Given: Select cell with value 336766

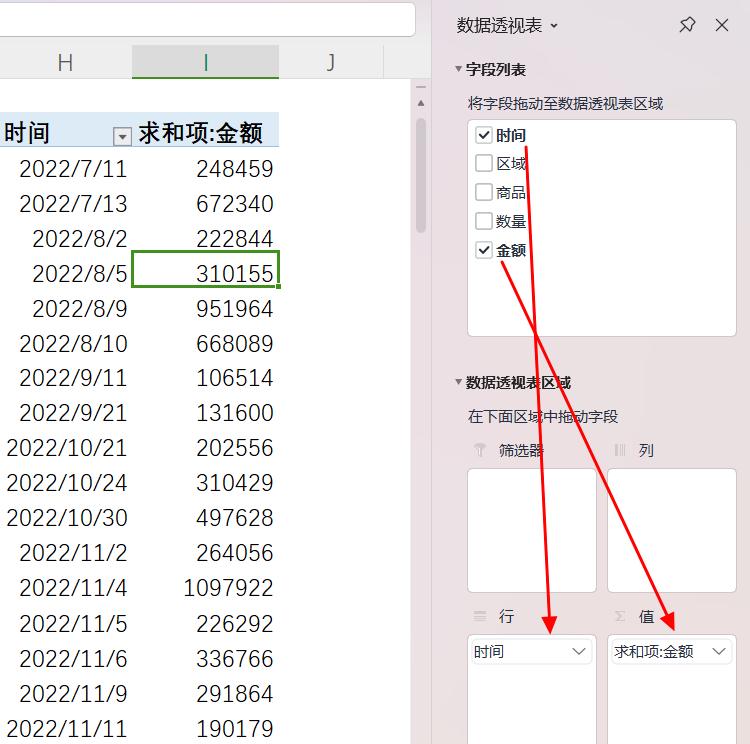Looking at the screenshot, I should [x=205, y=658].
